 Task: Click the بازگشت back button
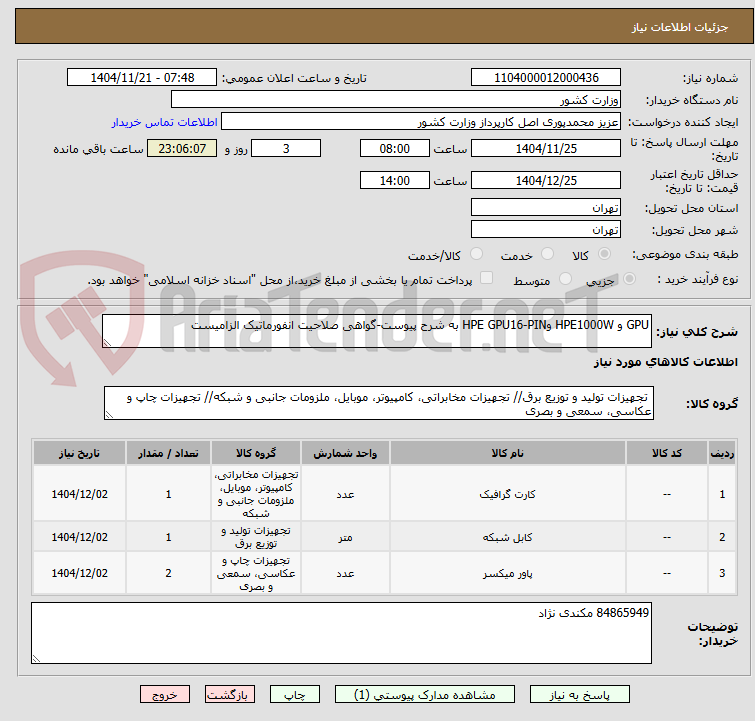[x=230, y=695]
